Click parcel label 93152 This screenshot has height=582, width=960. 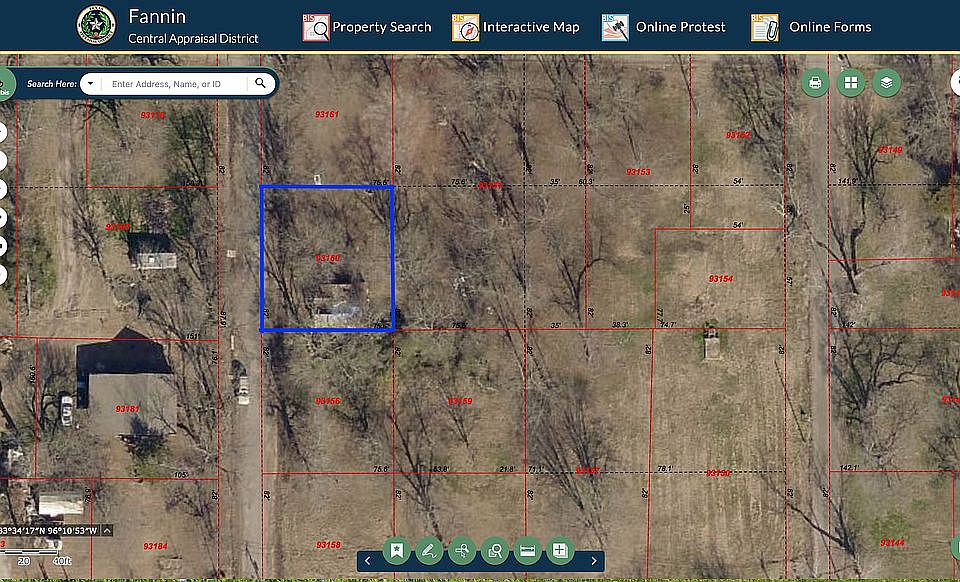pyautogui.click(x=738, y=135)
